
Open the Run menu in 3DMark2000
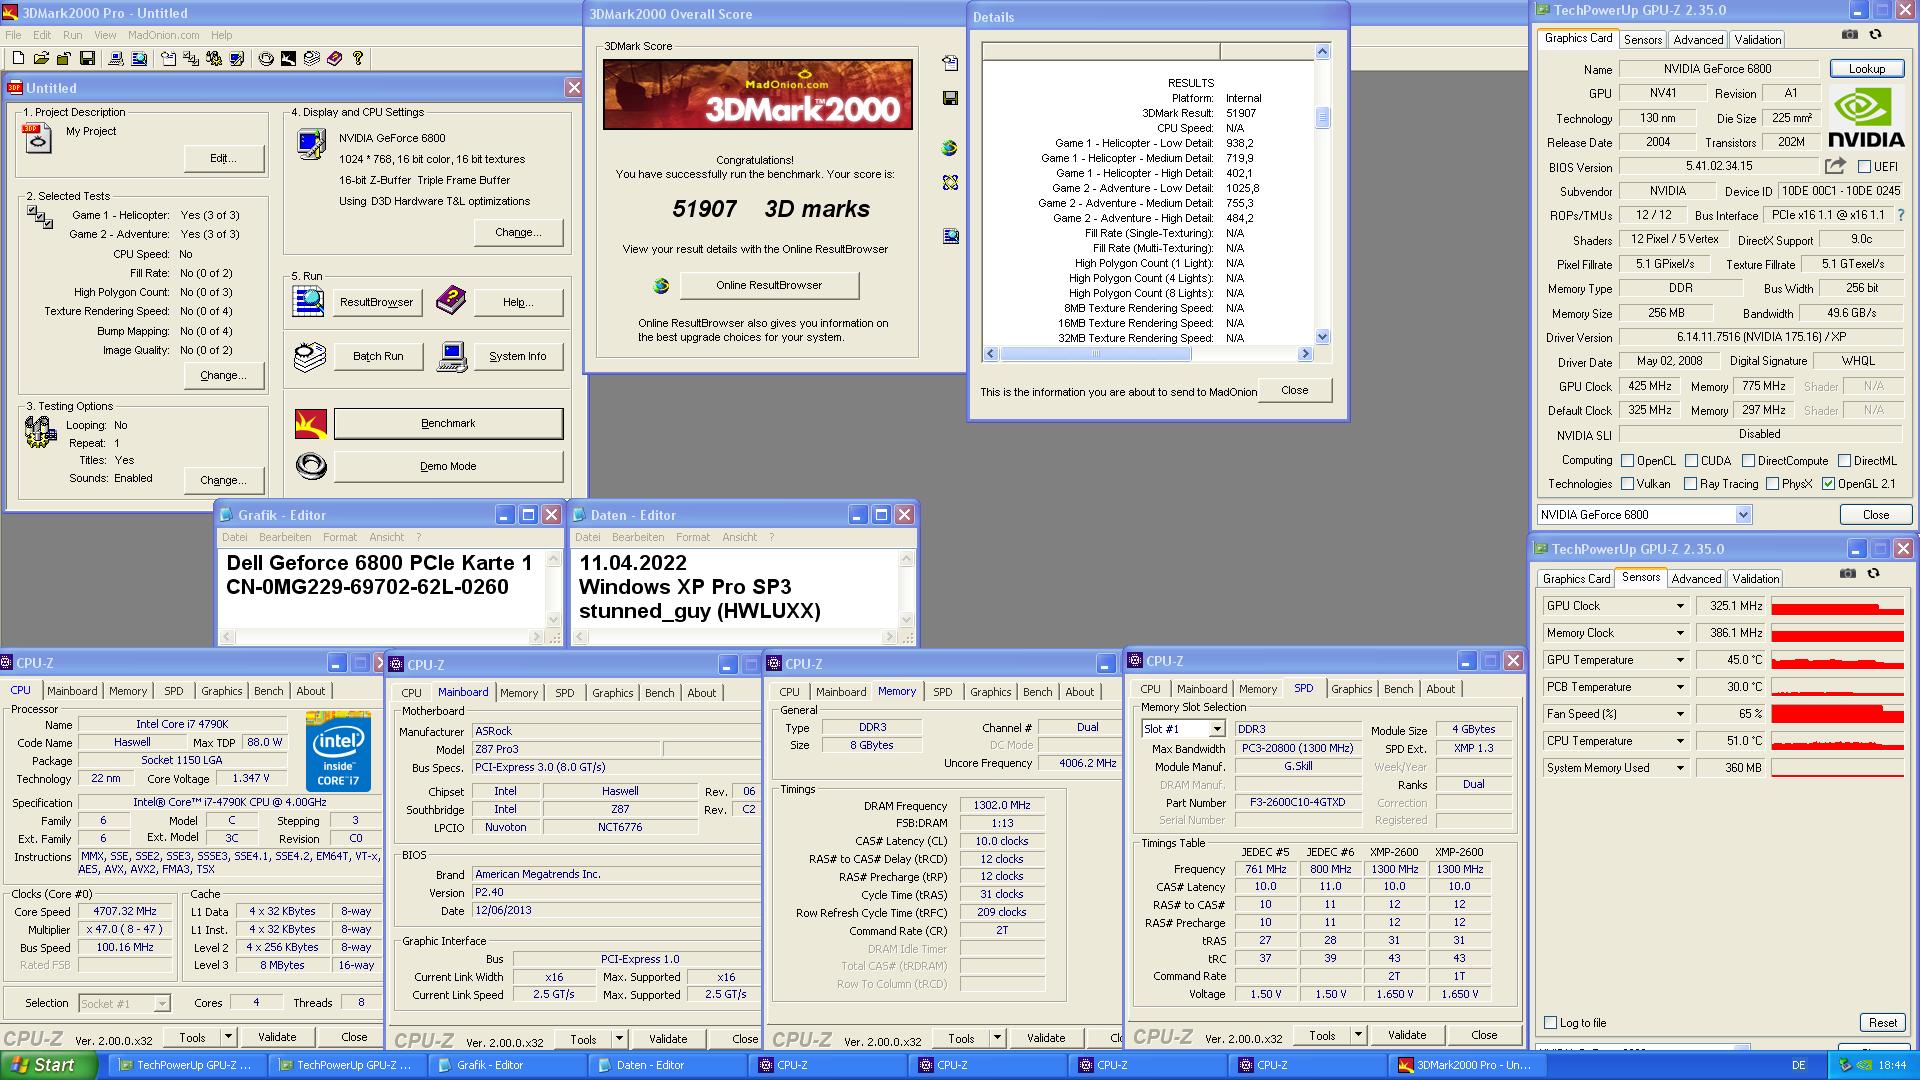(72, 35)
